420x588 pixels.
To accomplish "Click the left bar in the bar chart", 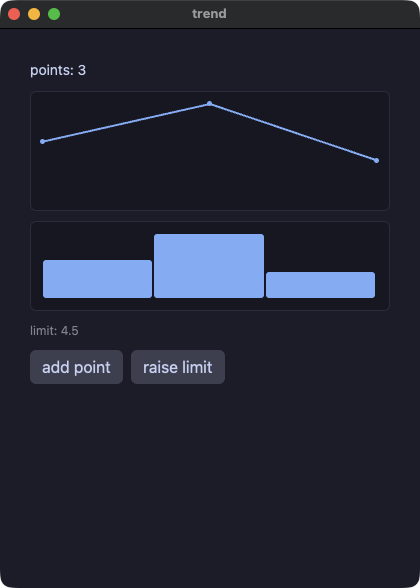I will 98,279.
